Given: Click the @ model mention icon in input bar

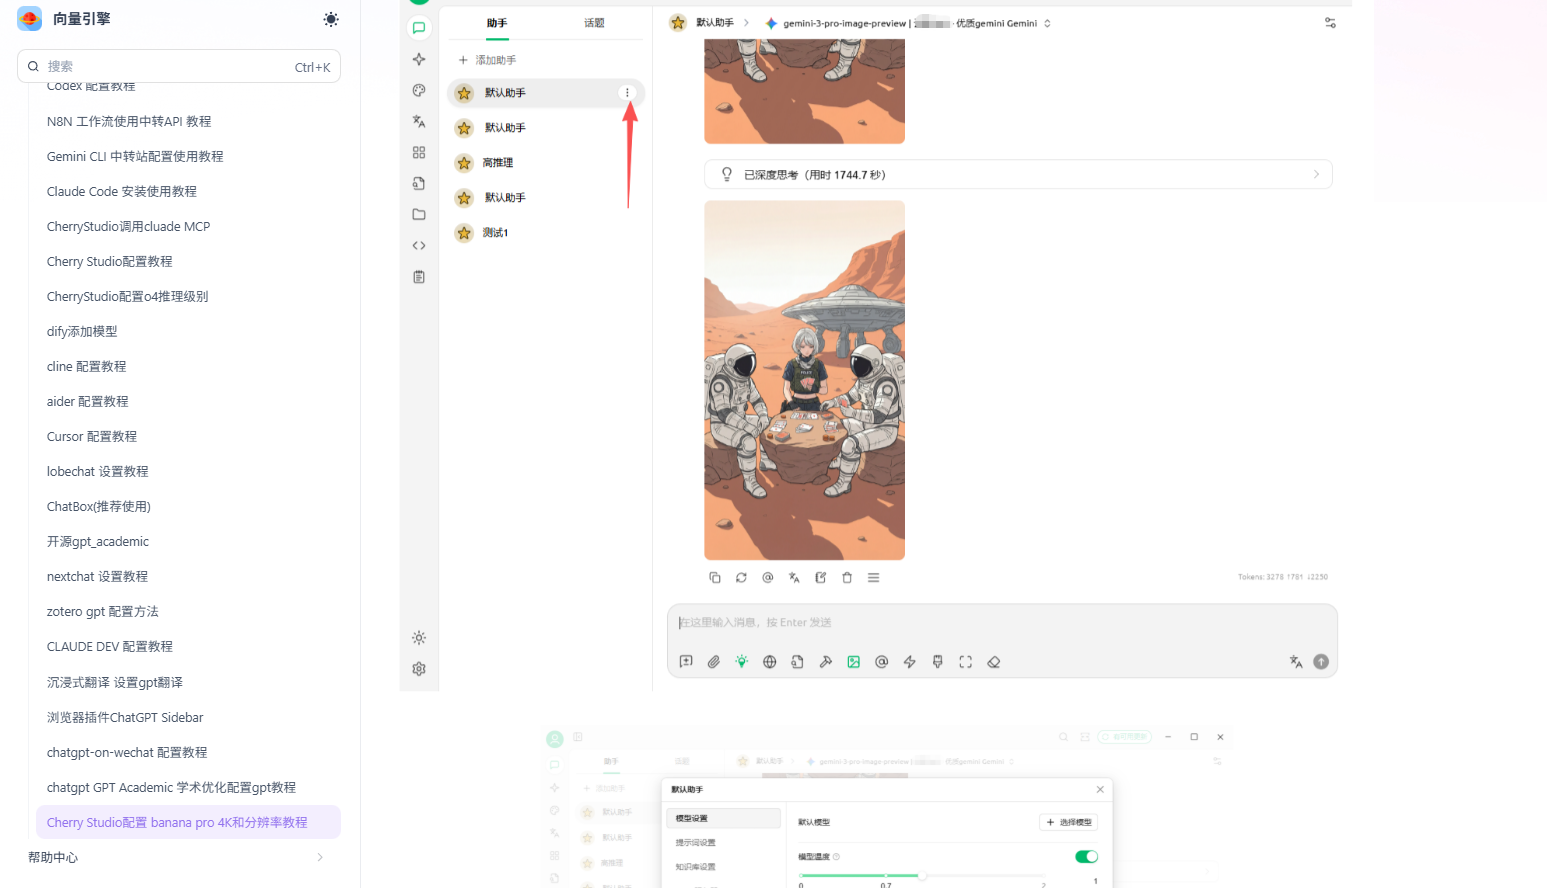Looking at the screenshot, I should [x=882, y=662].
